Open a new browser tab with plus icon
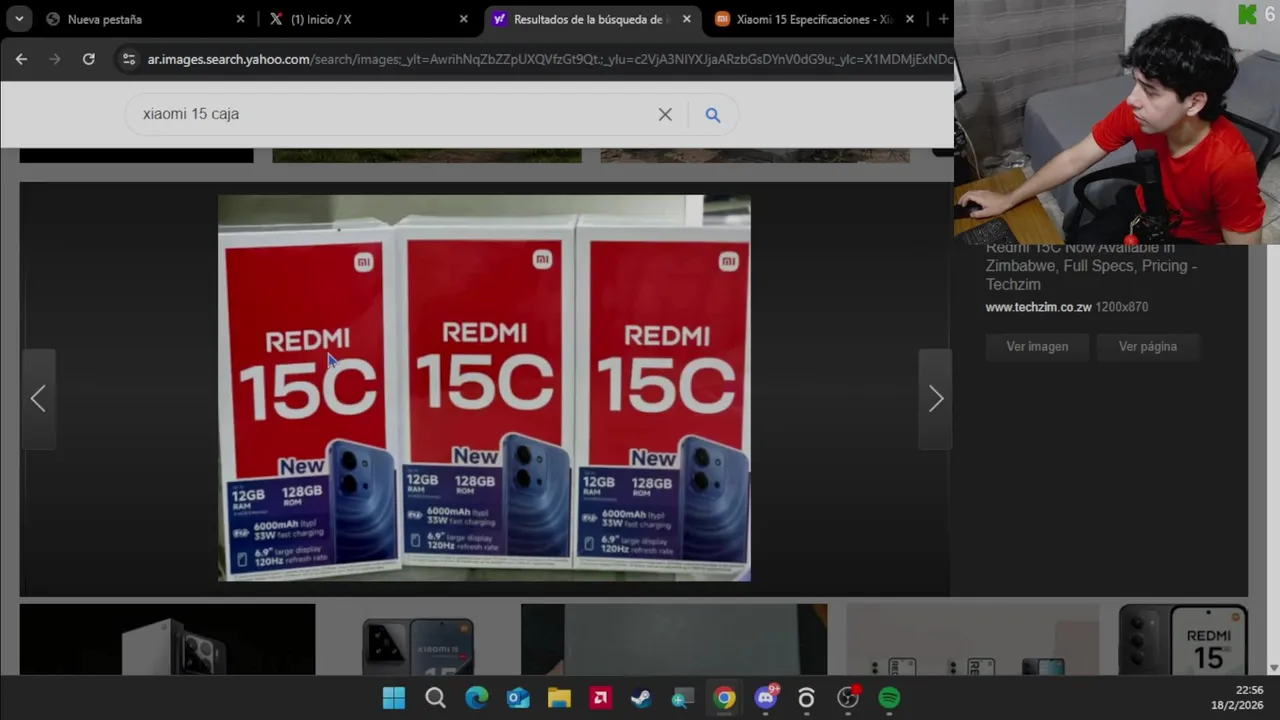1280x720 pixels. point(942,19)
